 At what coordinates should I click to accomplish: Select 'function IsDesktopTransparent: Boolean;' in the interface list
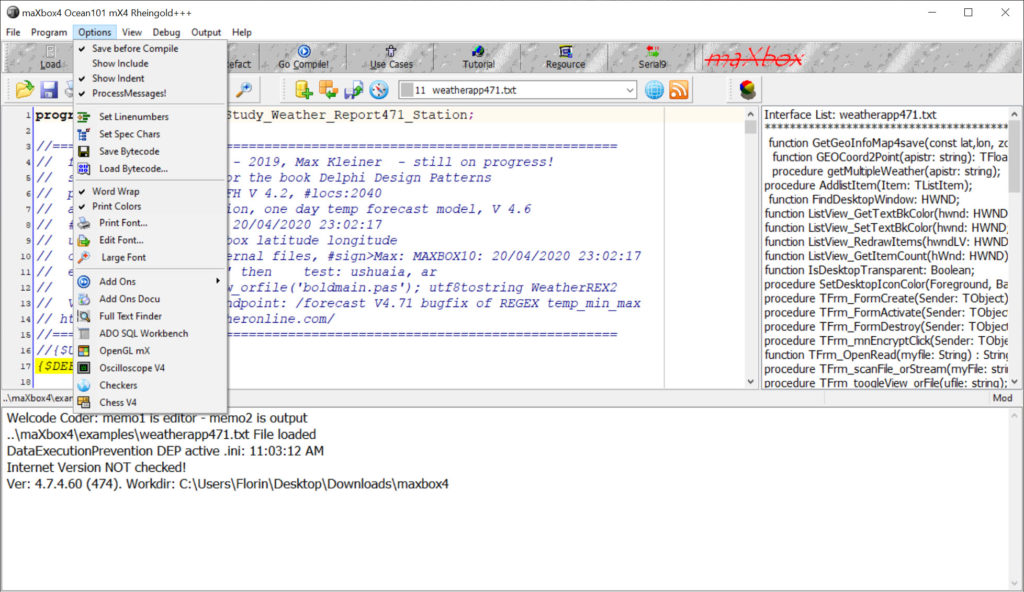point(871,270)
